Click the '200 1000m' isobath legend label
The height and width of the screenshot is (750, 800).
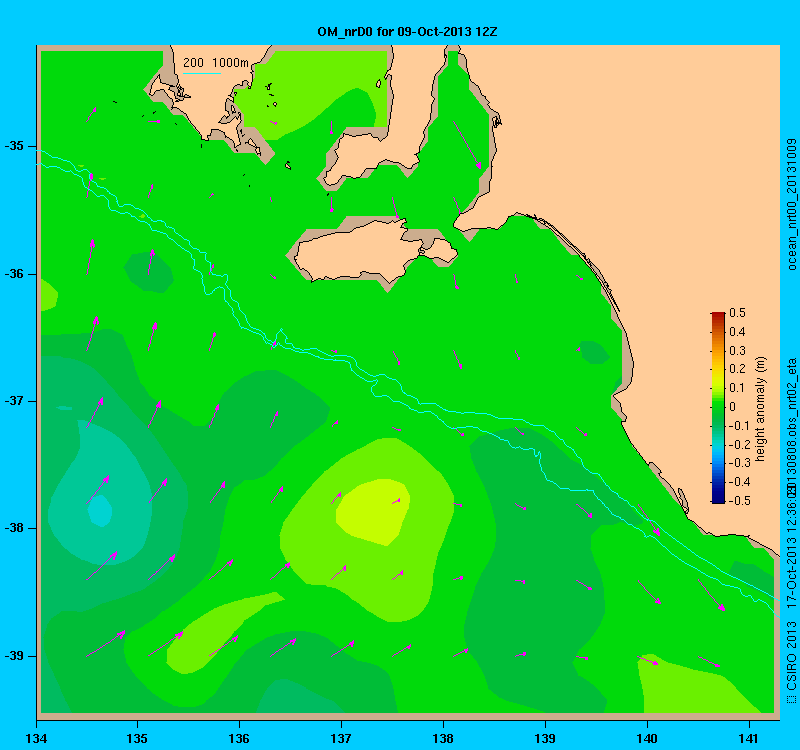tap(216, 63)
